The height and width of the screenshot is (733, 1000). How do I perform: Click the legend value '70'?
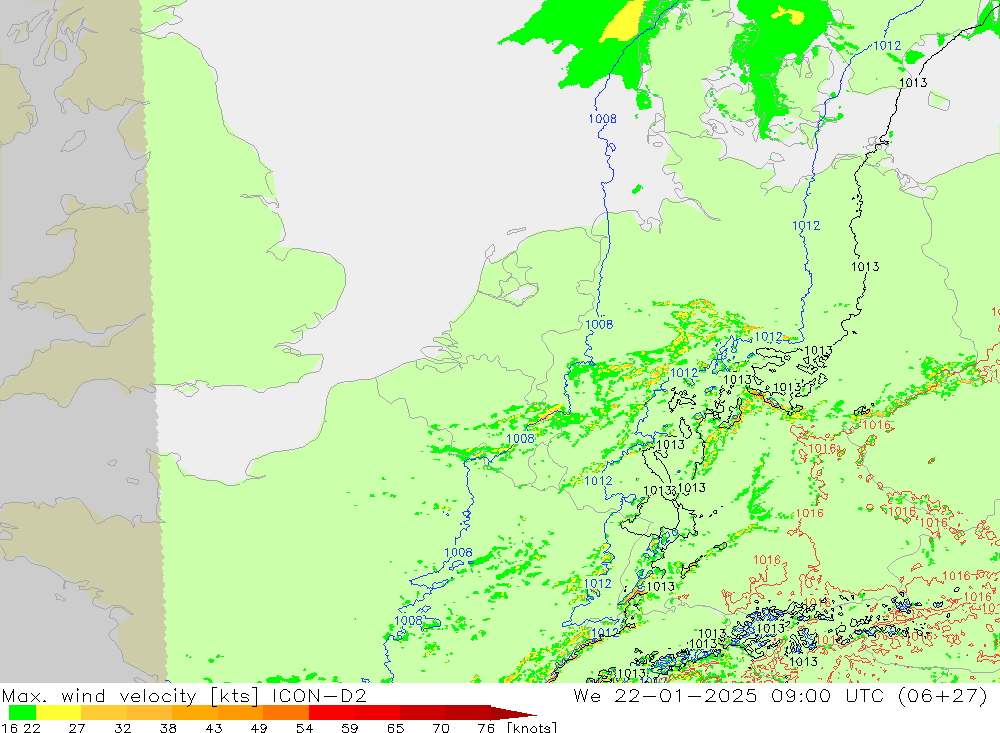[441, 728]
